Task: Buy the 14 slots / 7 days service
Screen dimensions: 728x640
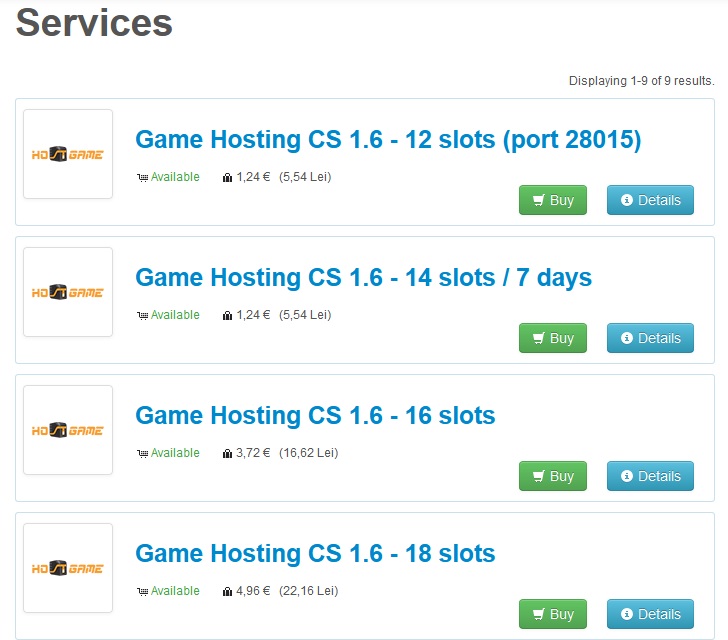Action: [552, 338]
